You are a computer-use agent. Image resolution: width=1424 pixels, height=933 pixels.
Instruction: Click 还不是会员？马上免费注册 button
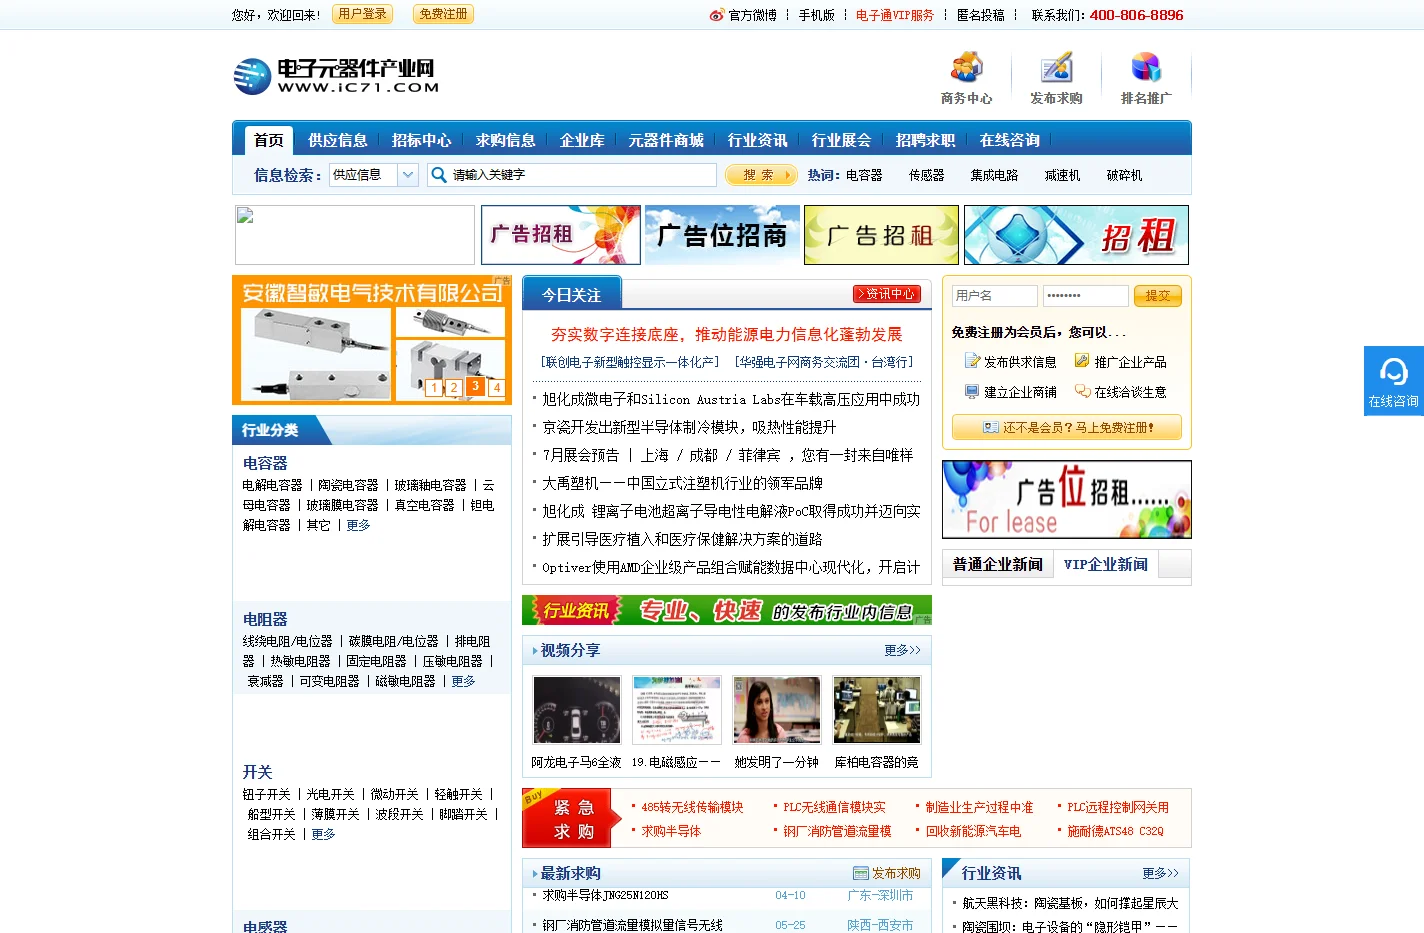pyautogui.click(x=1067, y=427)
